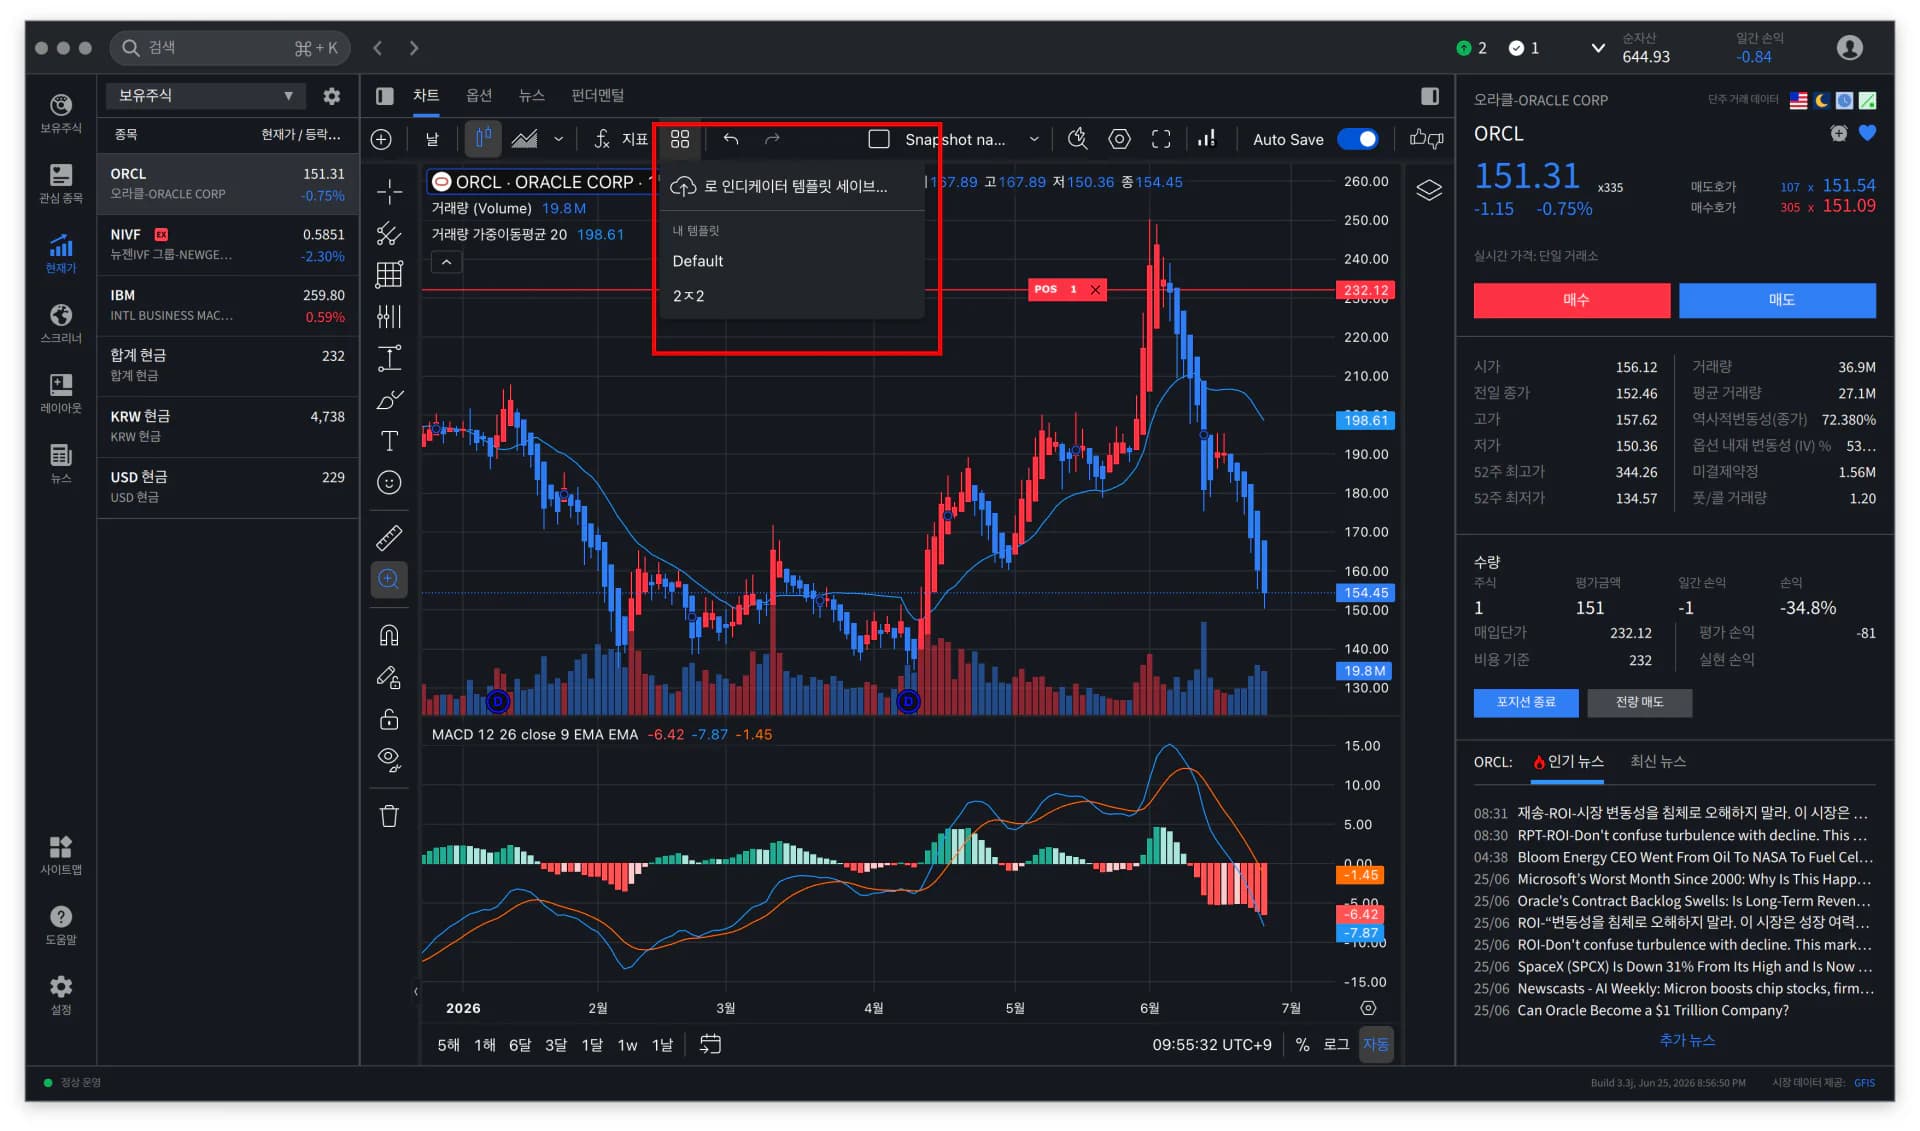
Task: Open the 설정 settings sidebar icon
Action: pyautogui.click(x=61, y=995)
